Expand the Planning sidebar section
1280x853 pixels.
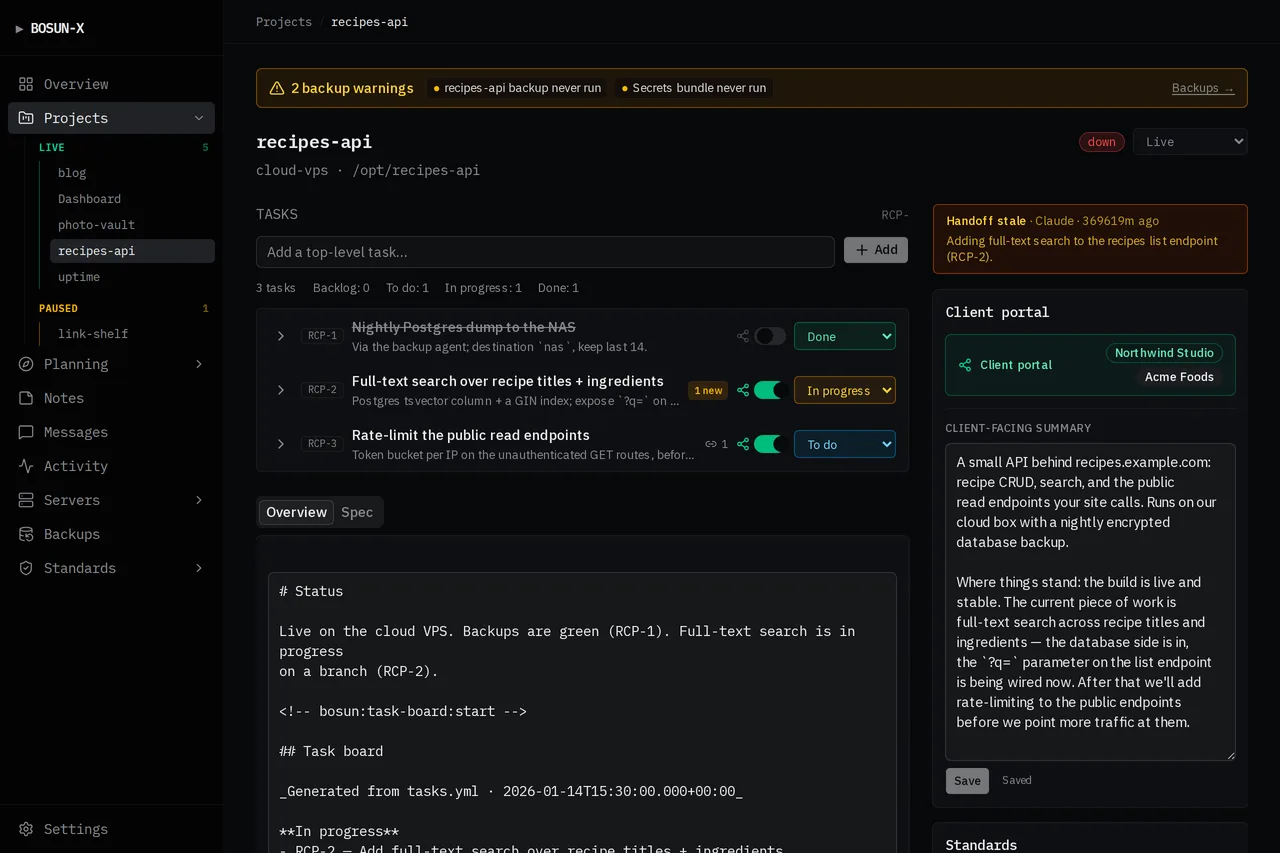[199, 364]
